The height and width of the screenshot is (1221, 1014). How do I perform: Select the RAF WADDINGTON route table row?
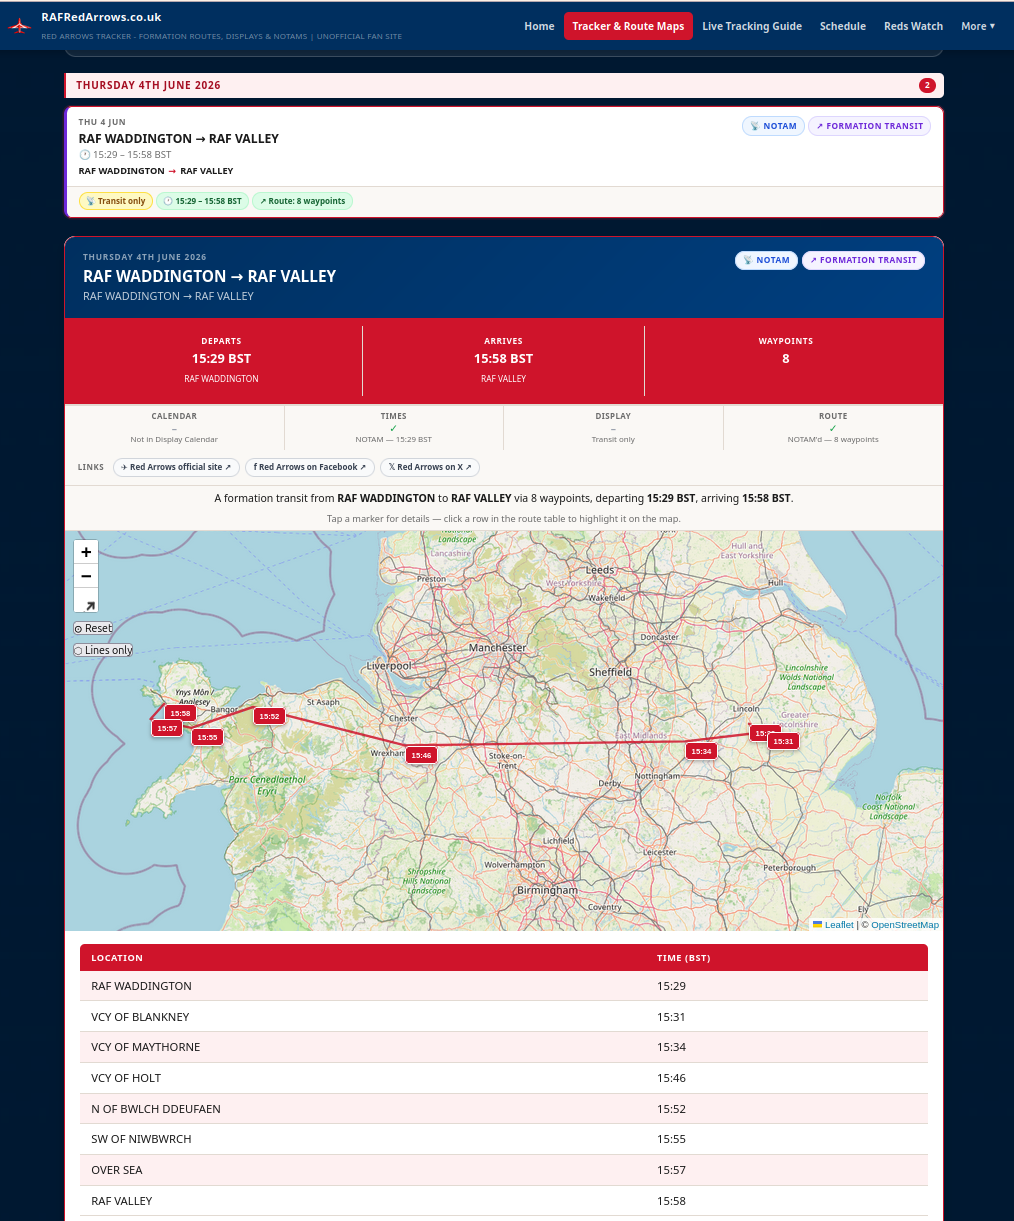click(504, 986)
